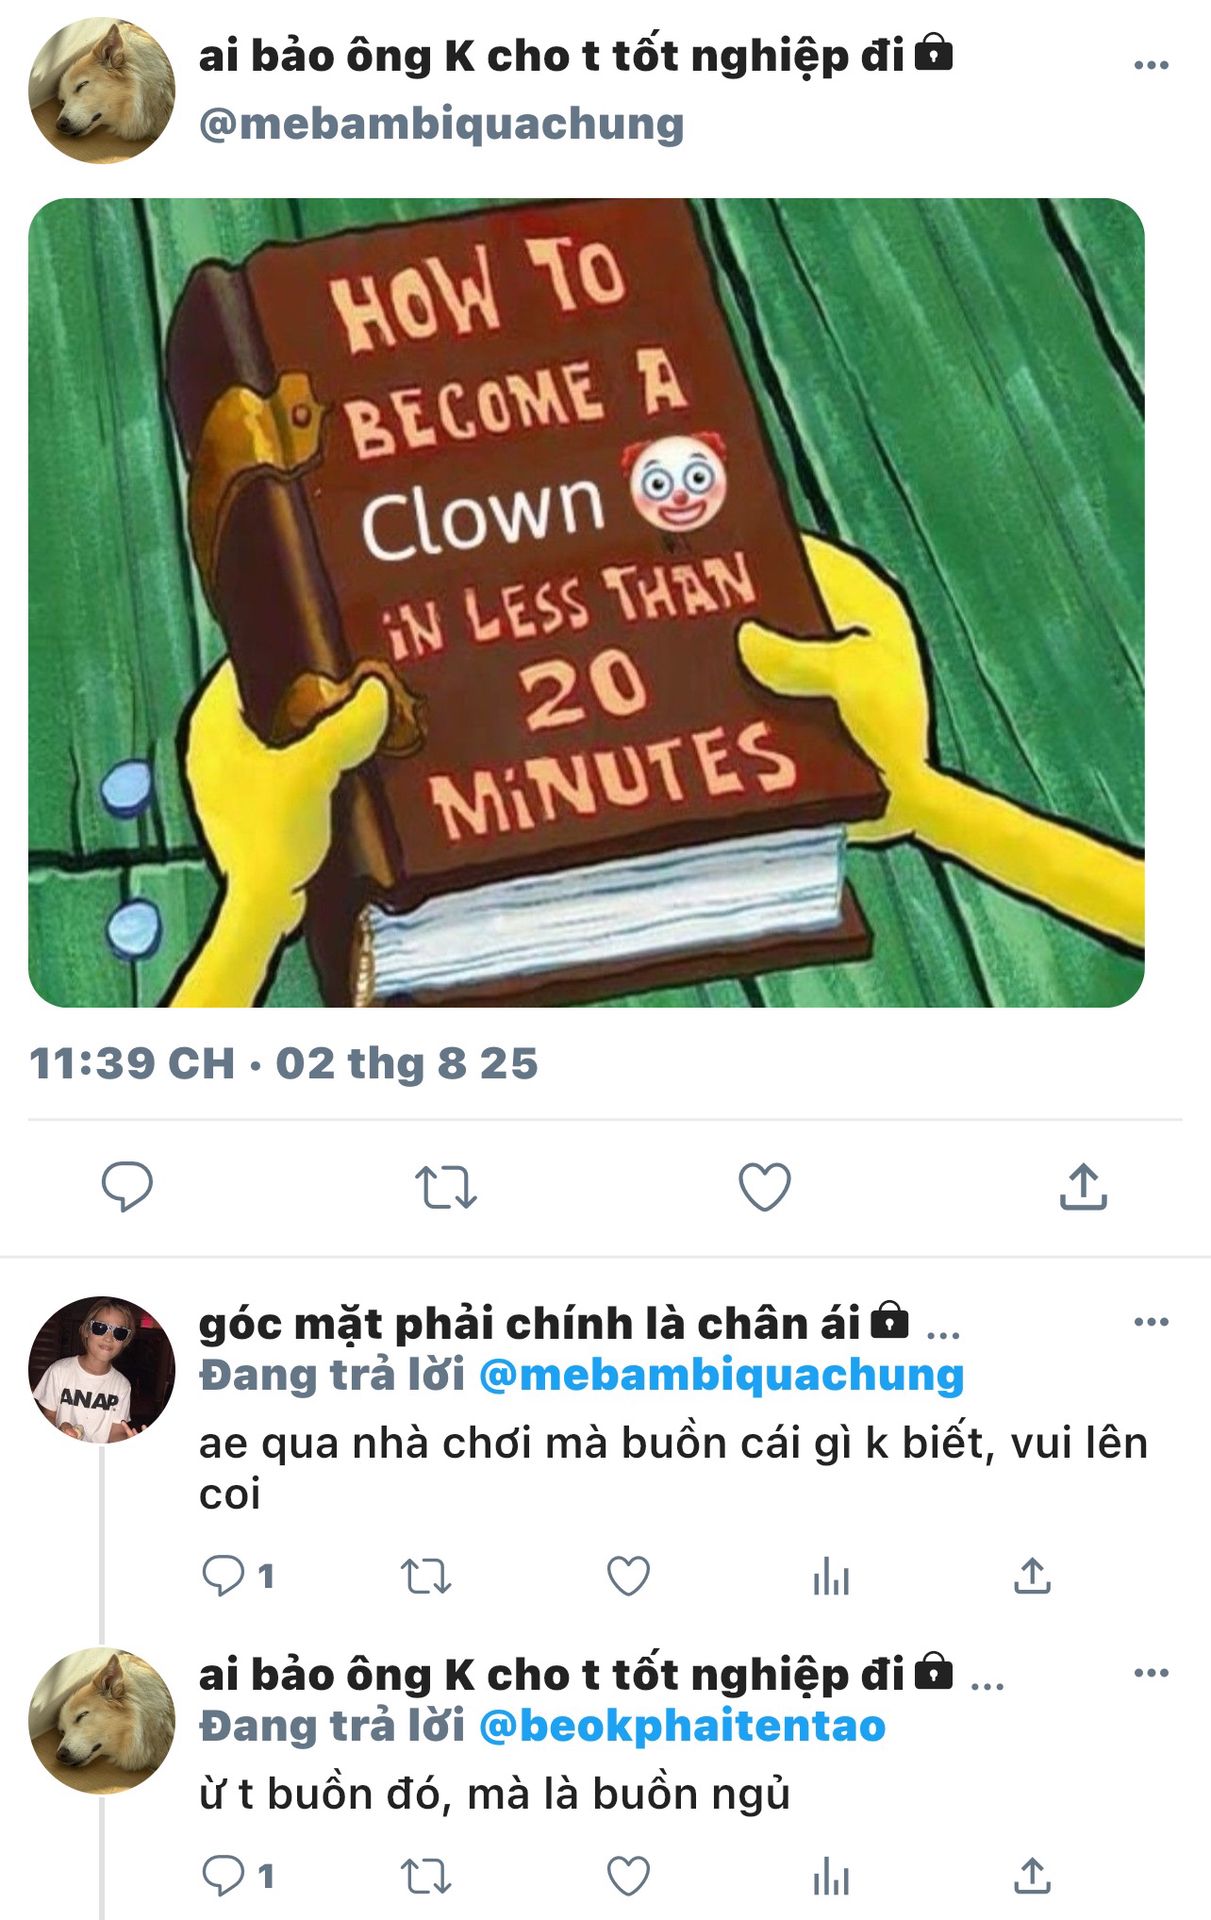Retweet the main clown book tweet

click(446, 1187)
